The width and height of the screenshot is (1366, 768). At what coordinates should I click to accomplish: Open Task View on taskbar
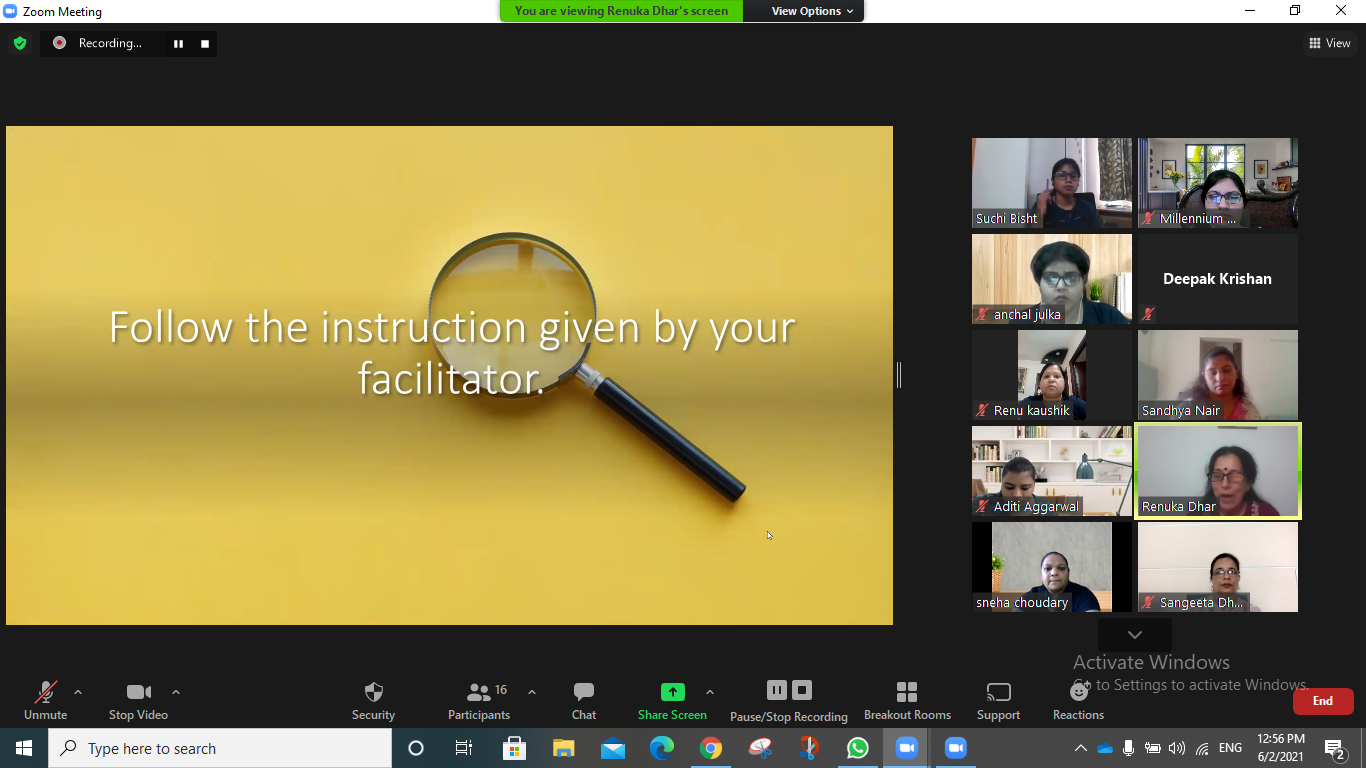[464, 748]
